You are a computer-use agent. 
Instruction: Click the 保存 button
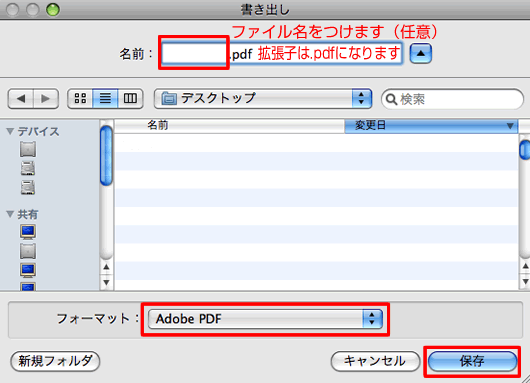[x=473, y=361]
